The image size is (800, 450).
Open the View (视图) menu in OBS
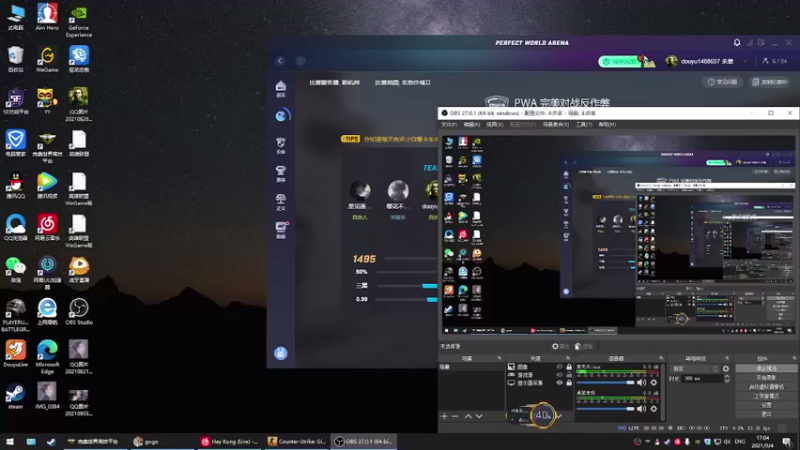click(x=494, y=124)
